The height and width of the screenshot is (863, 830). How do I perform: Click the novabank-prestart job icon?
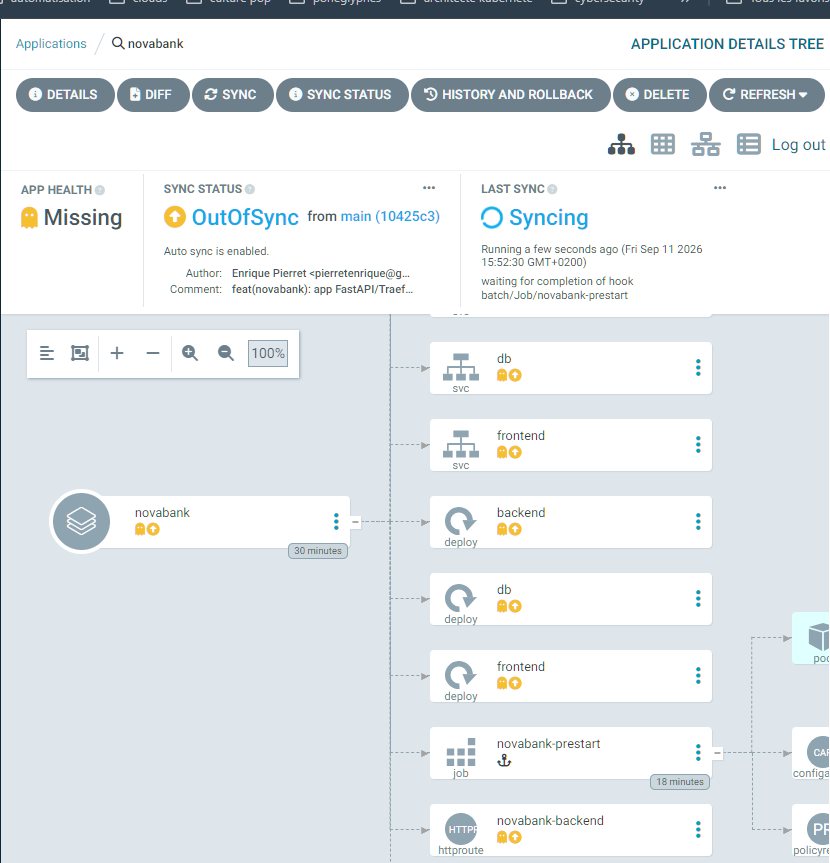[461, 752]
